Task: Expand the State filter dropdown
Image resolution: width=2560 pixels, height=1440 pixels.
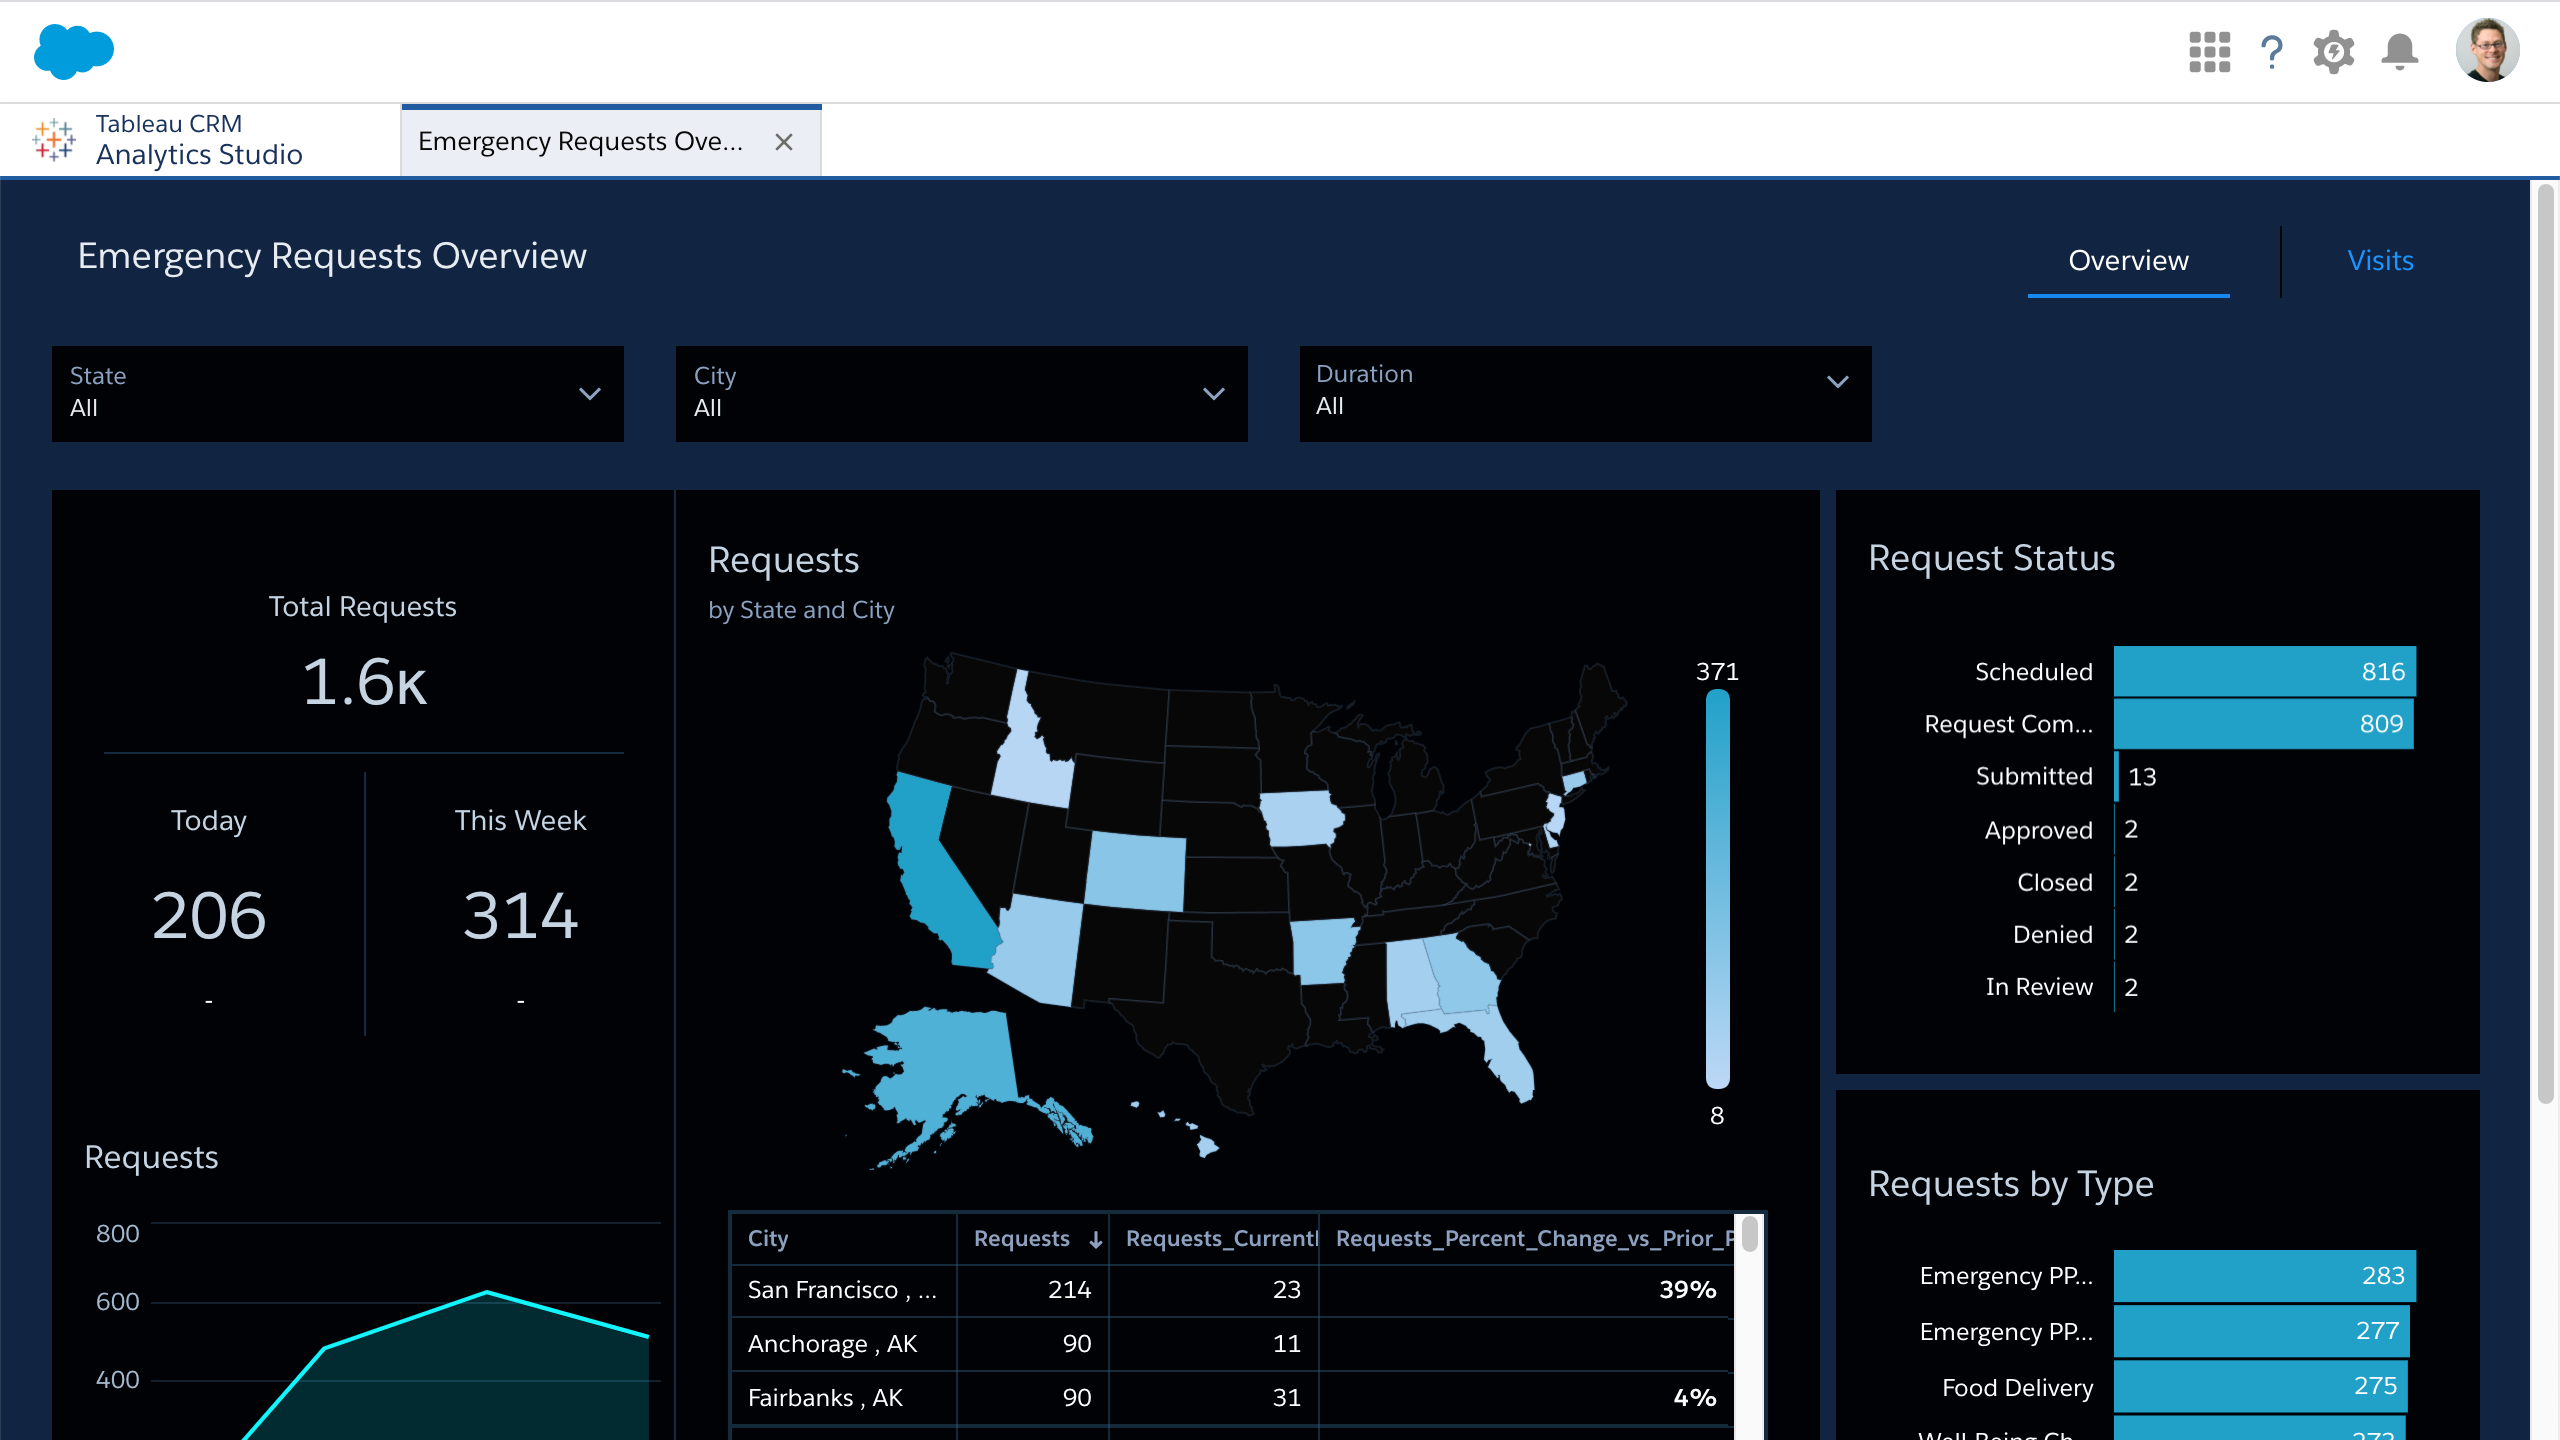Action: tap(590, 394)
